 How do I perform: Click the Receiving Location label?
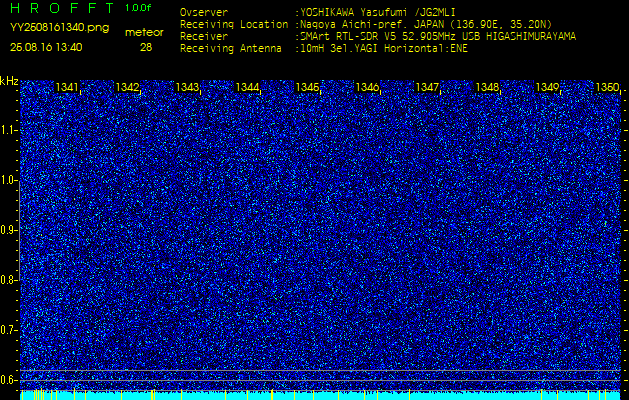(x=234, y=24)
